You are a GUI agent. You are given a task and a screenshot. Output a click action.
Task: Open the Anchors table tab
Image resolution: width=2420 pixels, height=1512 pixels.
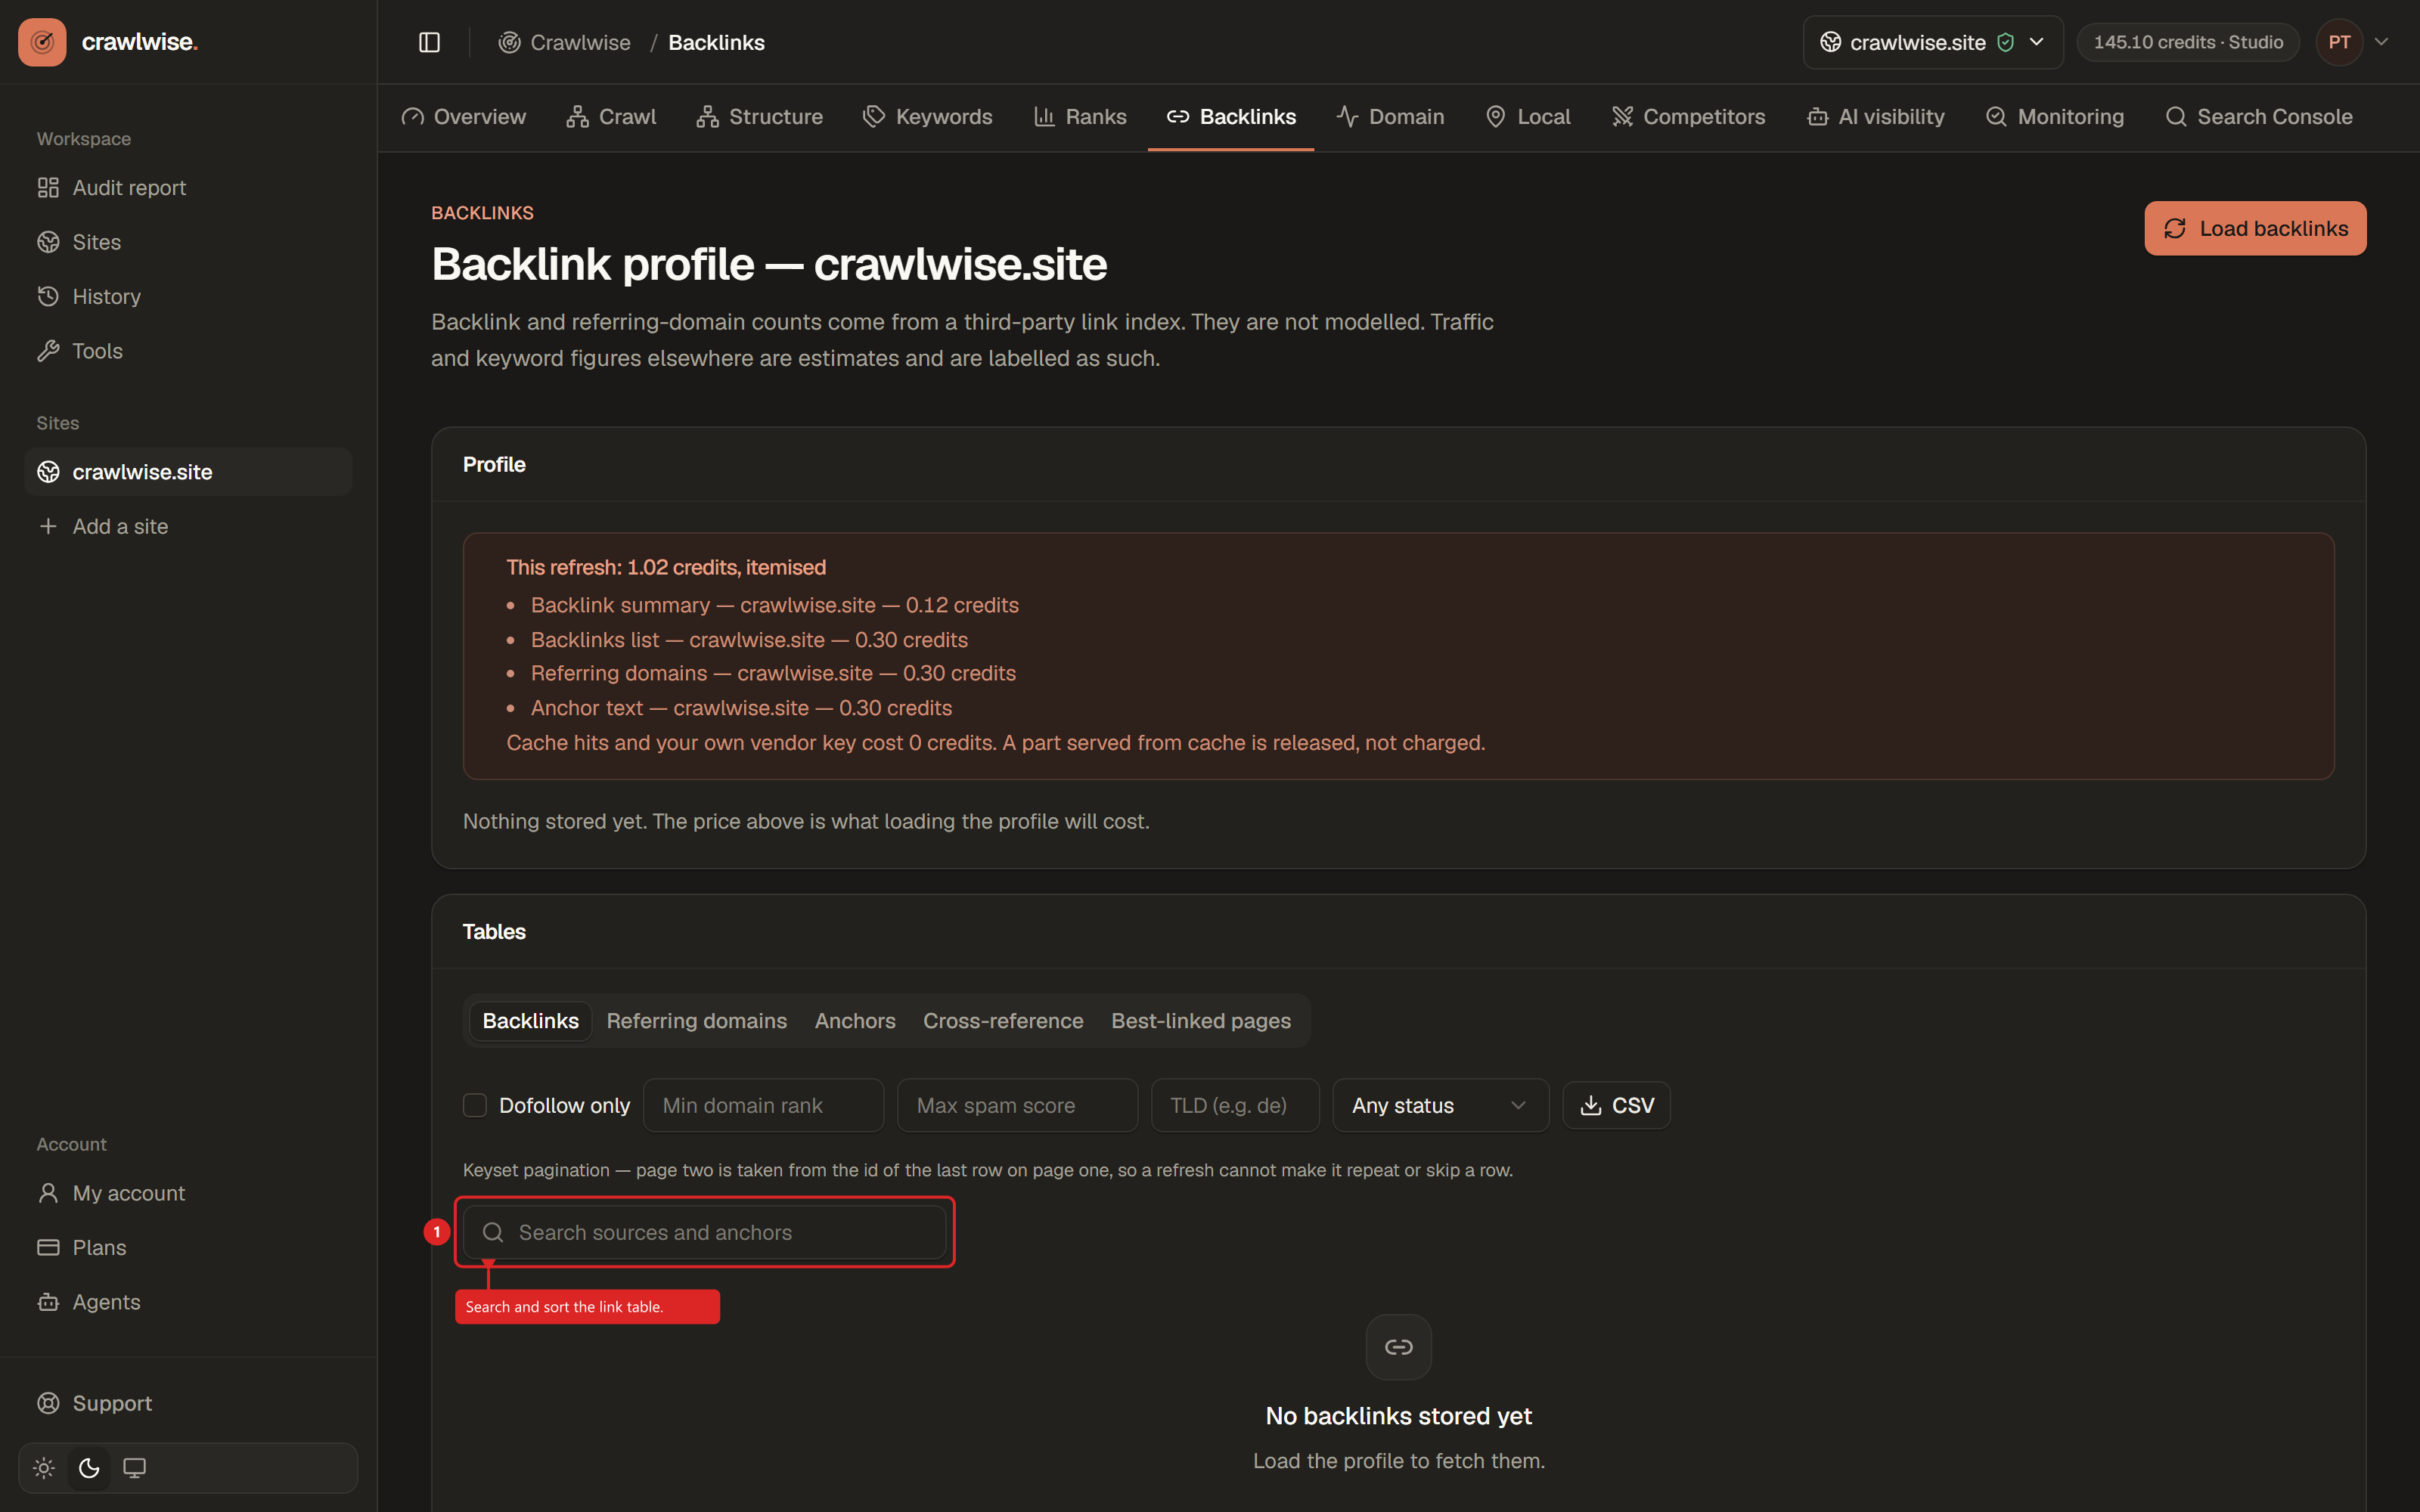[855, 1021]
